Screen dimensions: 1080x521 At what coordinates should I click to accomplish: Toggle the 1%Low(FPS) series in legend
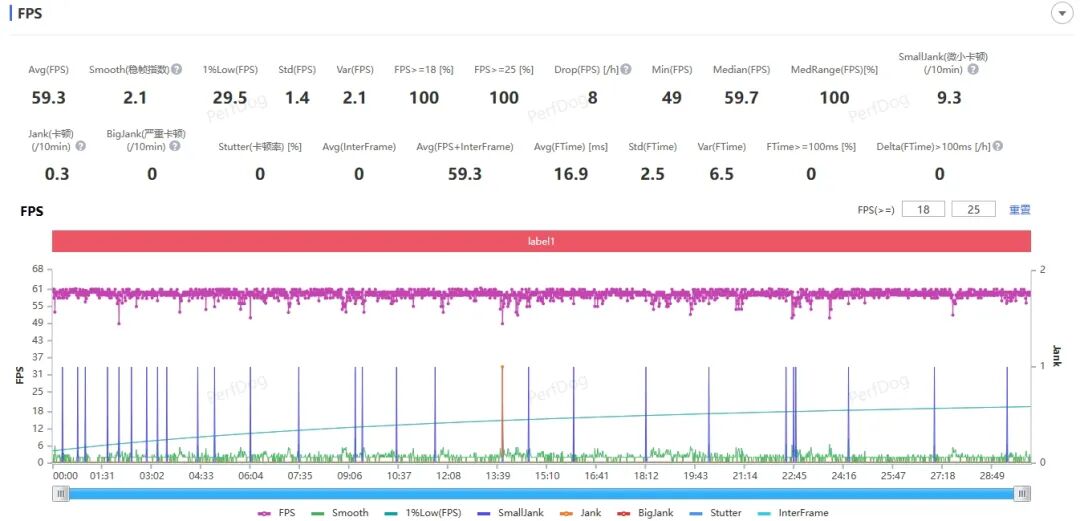[422, 513]
